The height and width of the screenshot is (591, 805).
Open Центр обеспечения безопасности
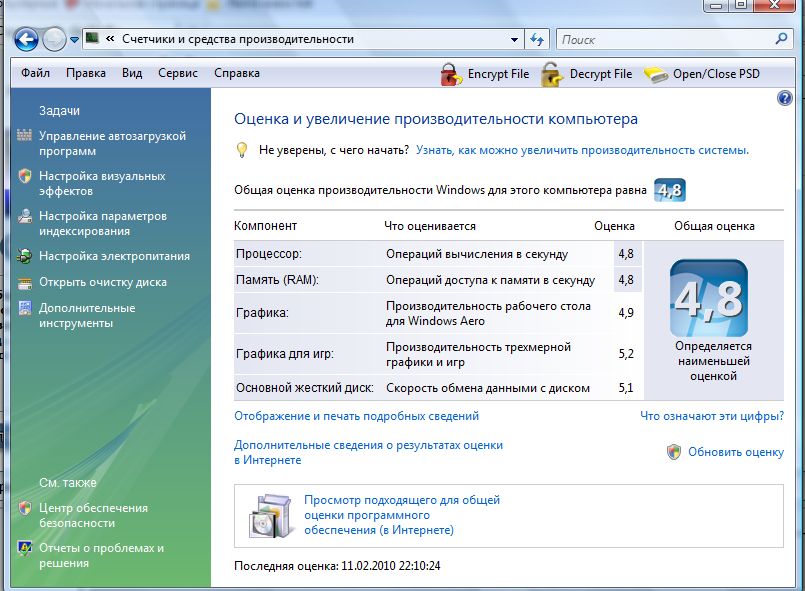tap(93, 515)
